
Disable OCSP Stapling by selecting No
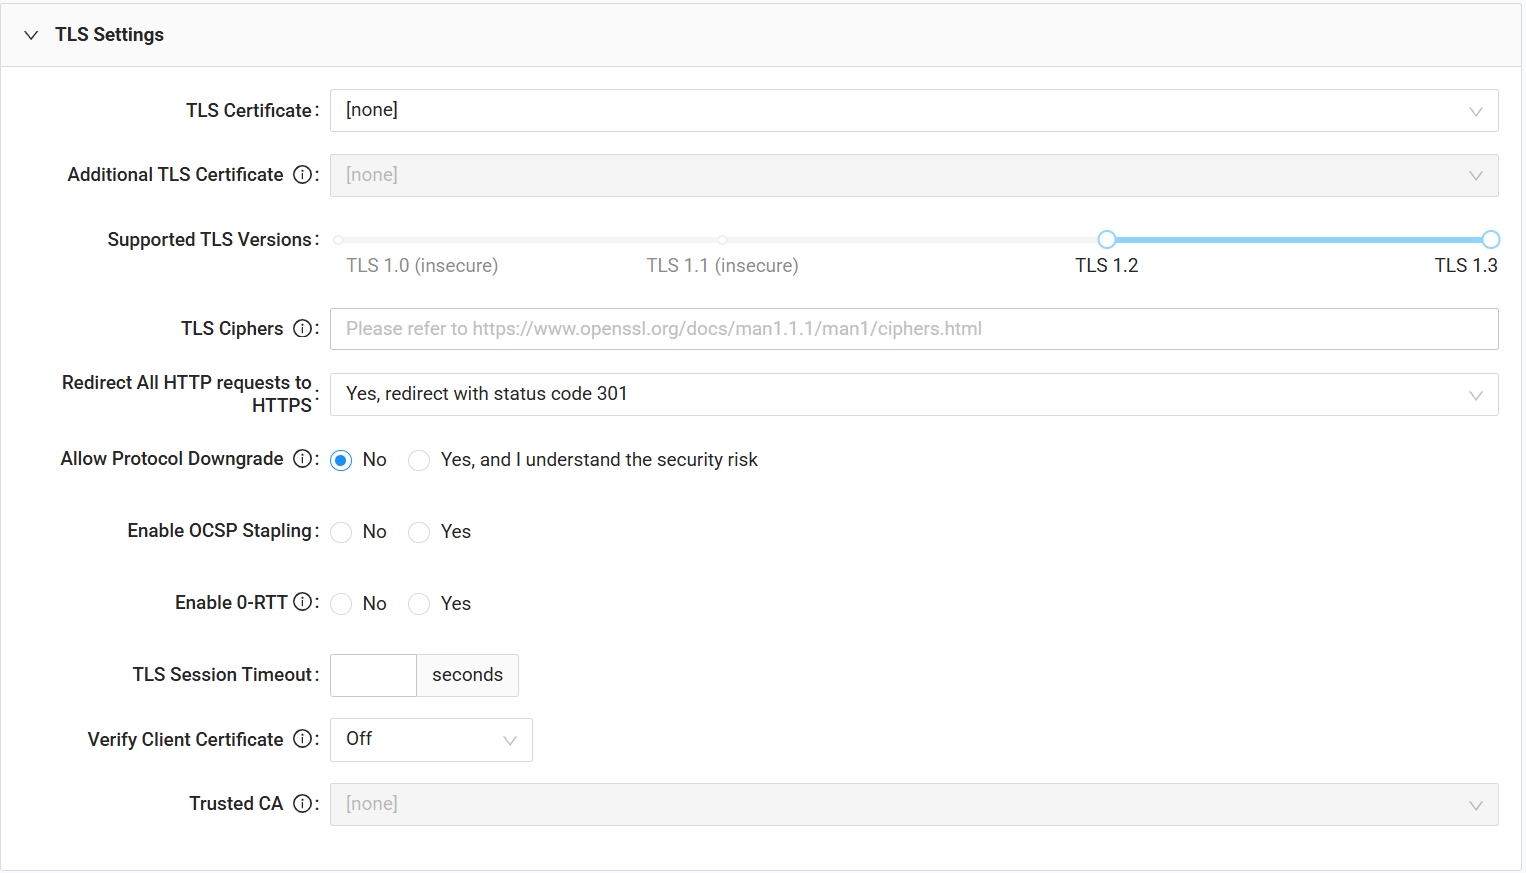click(x=341, y=532)
